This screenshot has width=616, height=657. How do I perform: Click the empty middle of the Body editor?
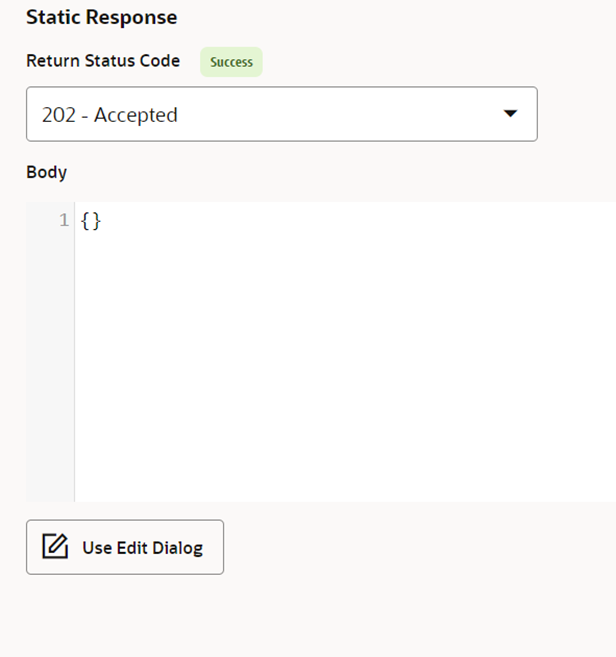(x=345, y=351)
